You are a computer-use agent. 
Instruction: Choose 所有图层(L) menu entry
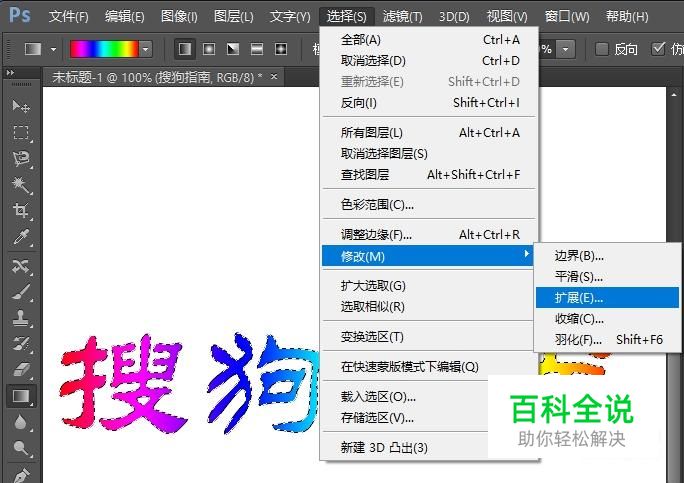[429, 132]
